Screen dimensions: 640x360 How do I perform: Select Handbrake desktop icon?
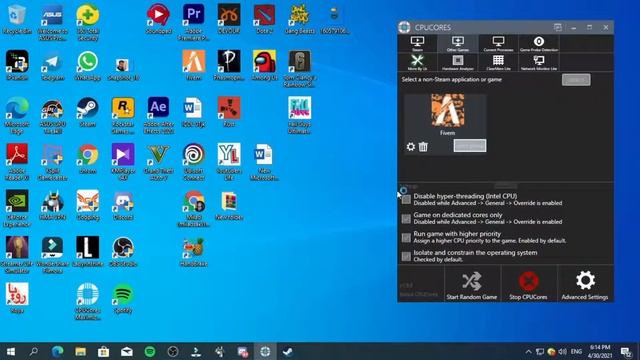pyautogui.click(x=193, y=252)
